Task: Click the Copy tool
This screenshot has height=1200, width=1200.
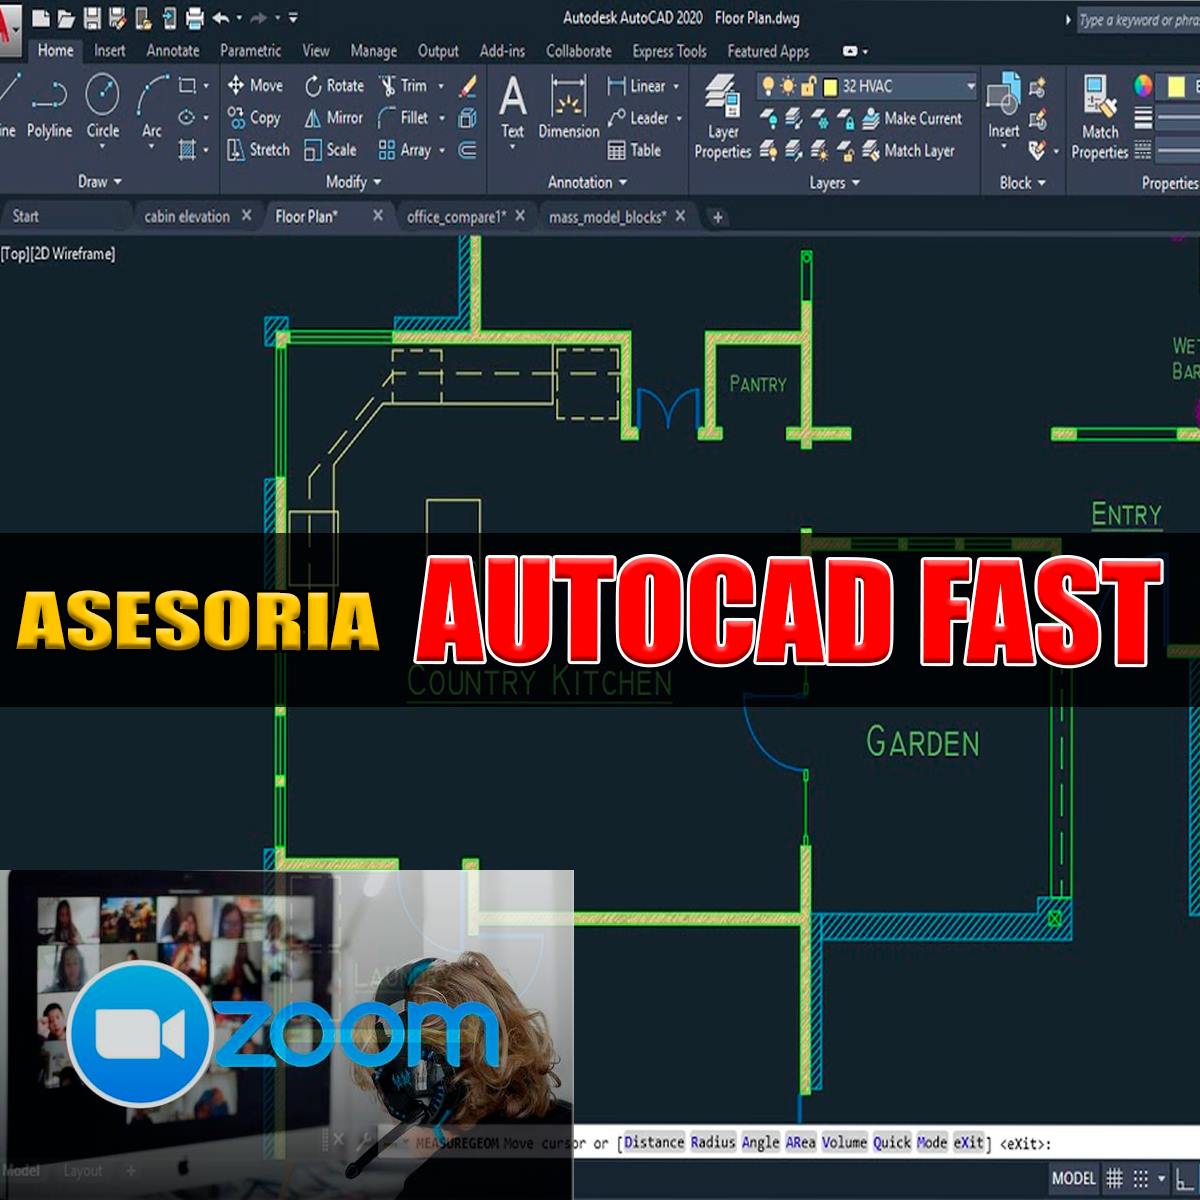Action: [254, 118]
